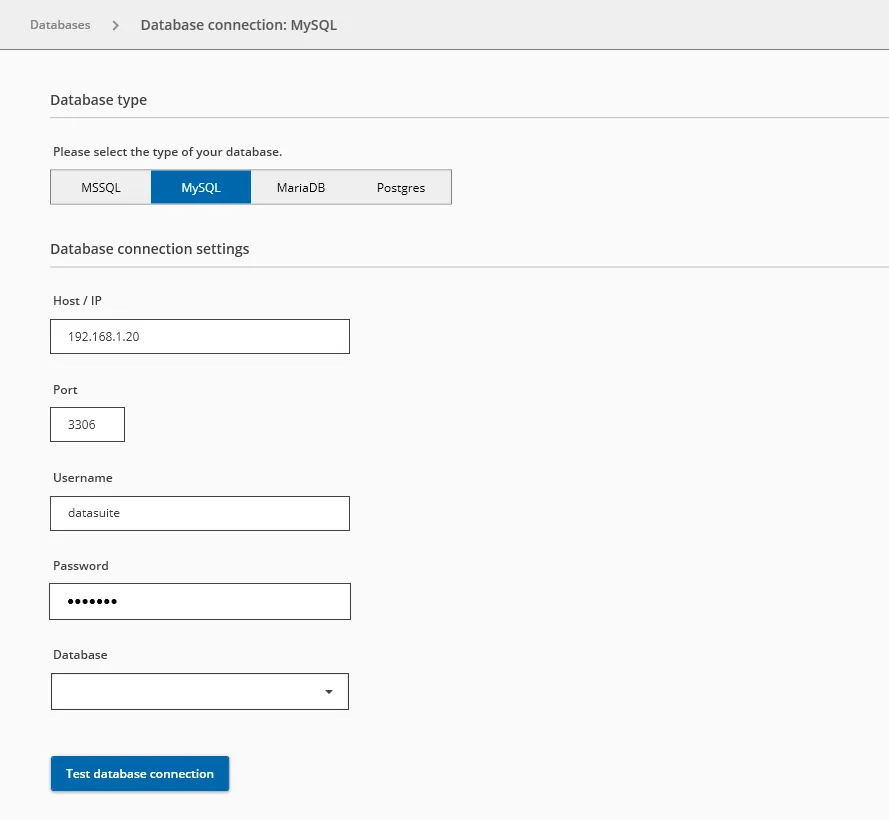Focus the Host / IP input field
This screenshot has height=820, width=889.
point(200,336)
